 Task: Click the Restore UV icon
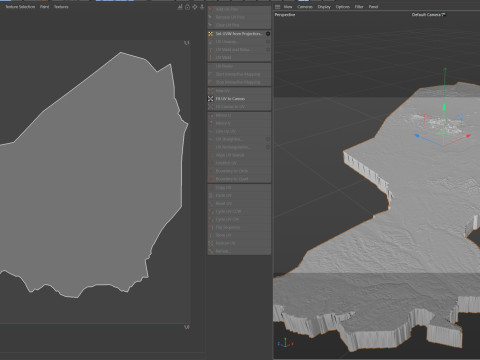pyautogui.click(x=210, y=243)
